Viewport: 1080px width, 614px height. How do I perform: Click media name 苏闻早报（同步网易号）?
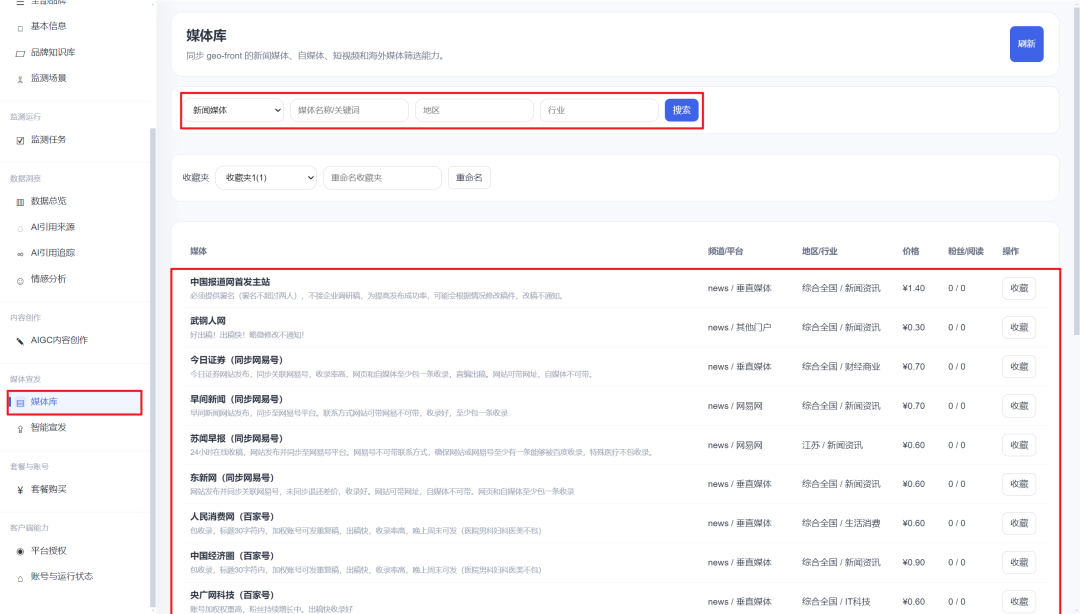point(236,438)
